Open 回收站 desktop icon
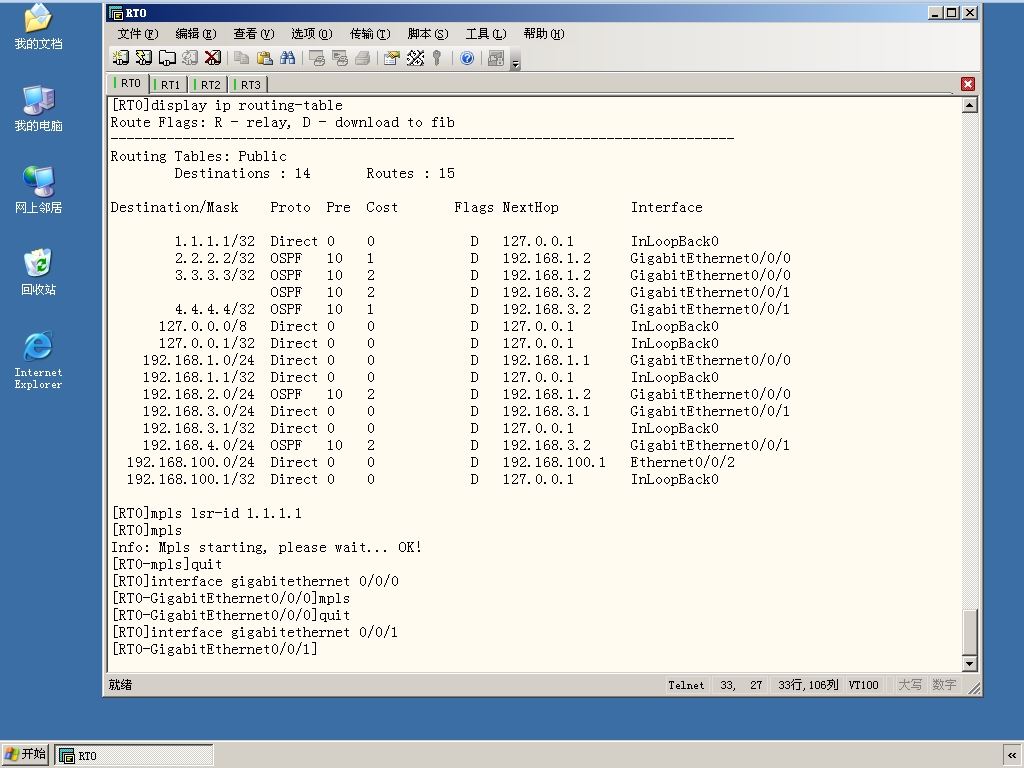Viewport: 1024px width, 768px height. tap(39, 272)
